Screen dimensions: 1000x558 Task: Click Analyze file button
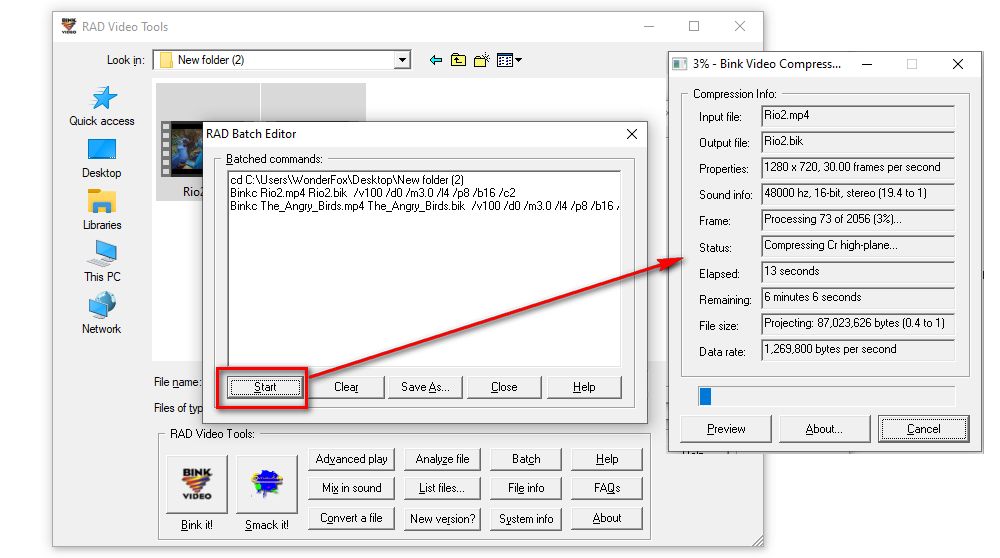[442, 459]
